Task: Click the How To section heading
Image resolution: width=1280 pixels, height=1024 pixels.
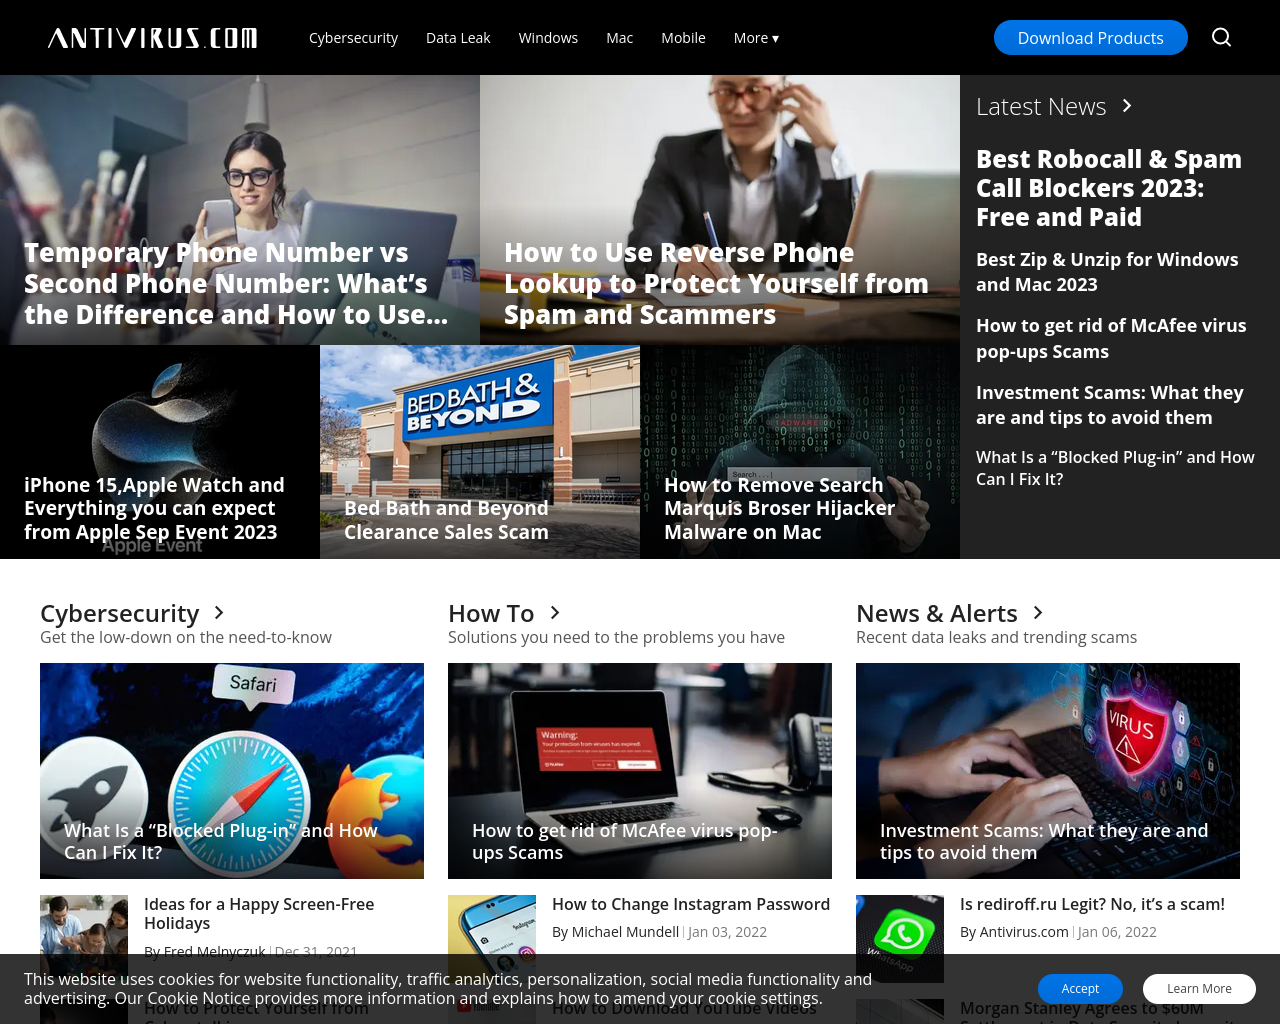Action: click(x=491, y=613)
